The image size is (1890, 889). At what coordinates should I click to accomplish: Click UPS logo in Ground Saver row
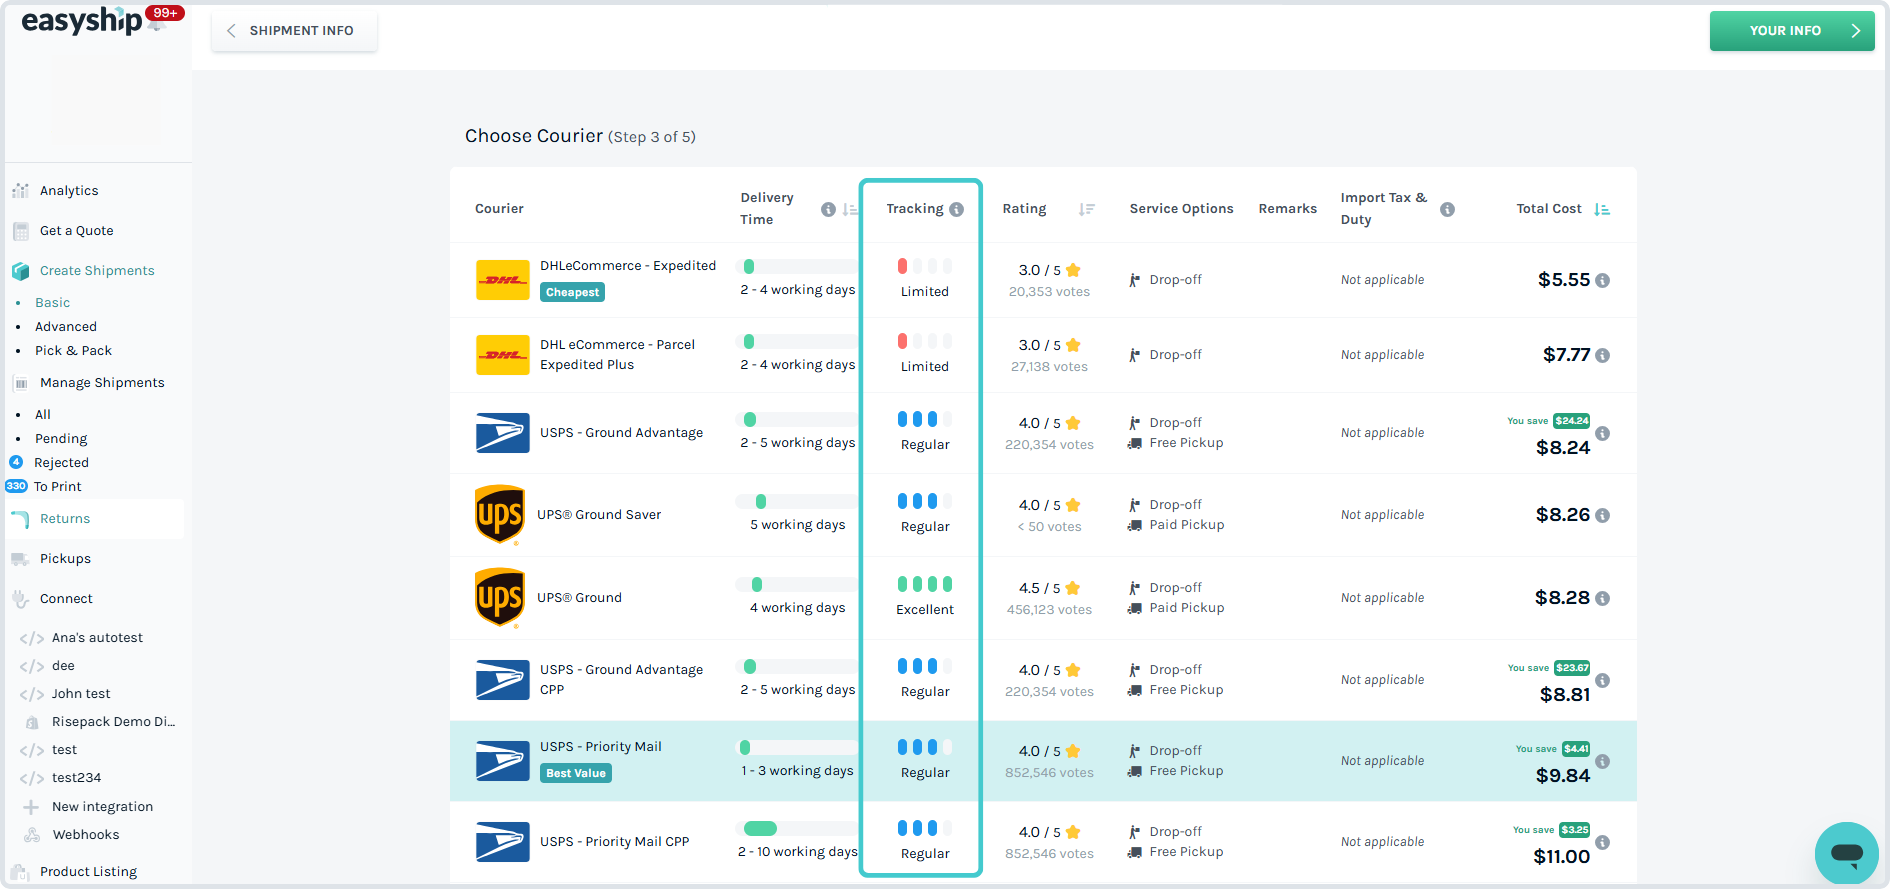pos(500,515)
